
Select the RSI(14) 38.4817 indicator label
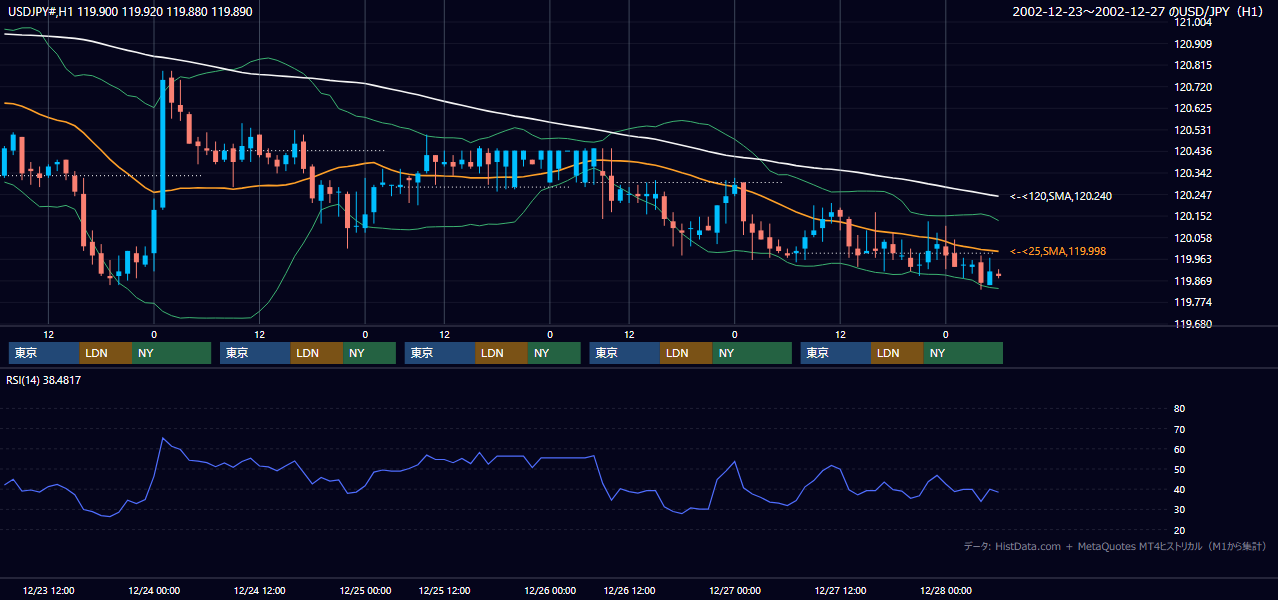[x=44, y=380]
